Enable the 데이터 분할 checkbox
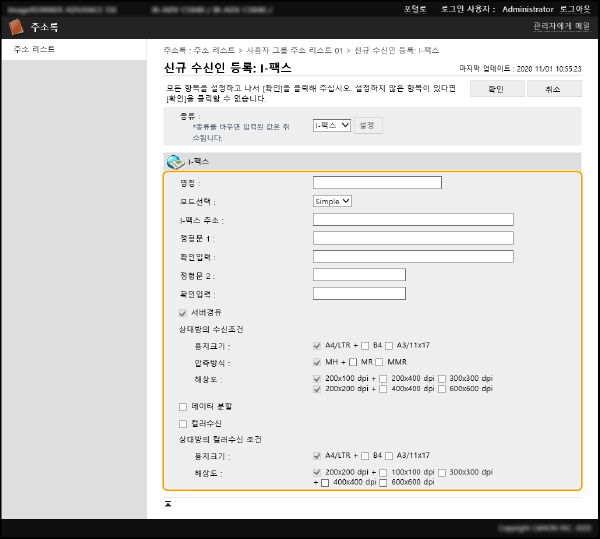 coord(182,407)
